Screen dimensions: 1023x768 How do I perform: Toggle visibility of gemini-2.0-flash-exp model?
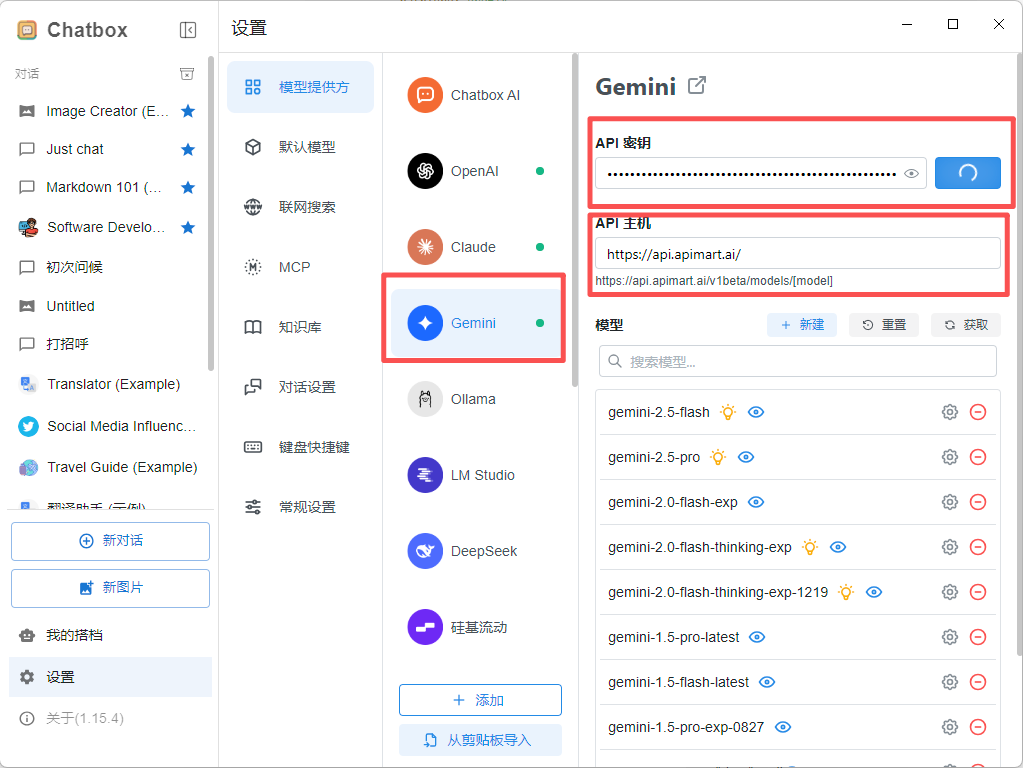click(x=758, y=502)
